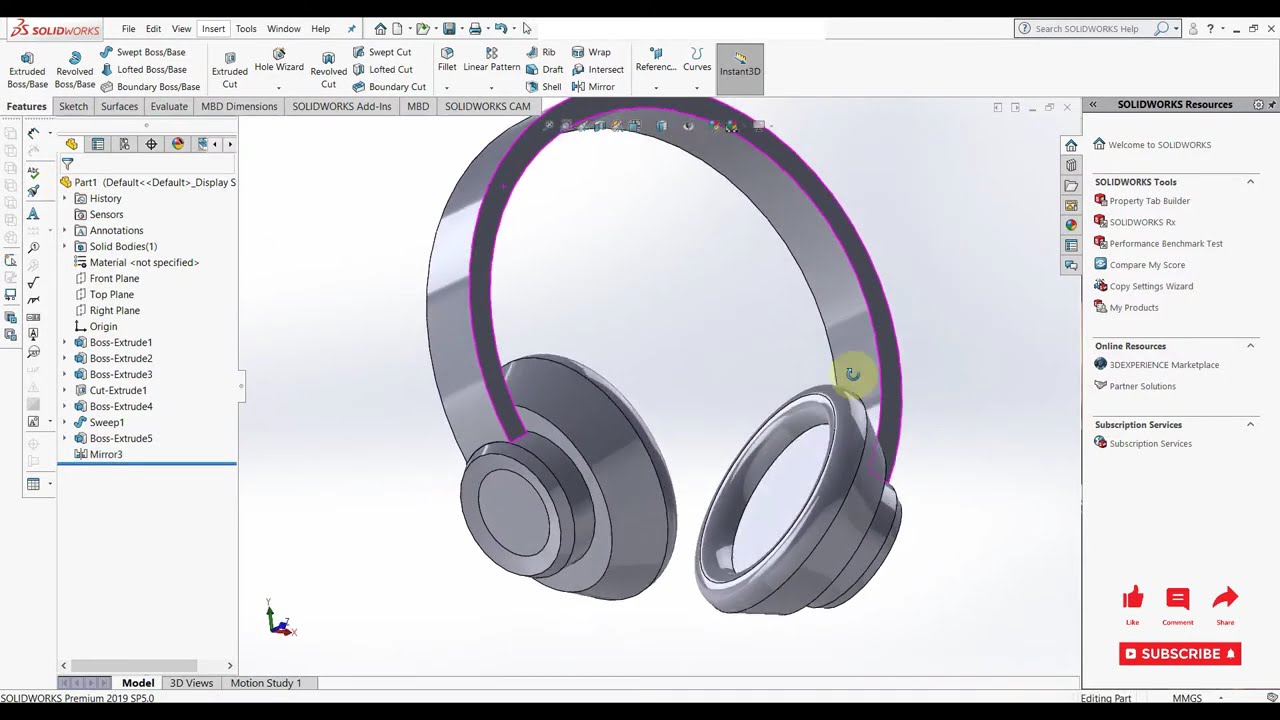
Task: Select the Linear Pattern tool
Action: point(491,61)
